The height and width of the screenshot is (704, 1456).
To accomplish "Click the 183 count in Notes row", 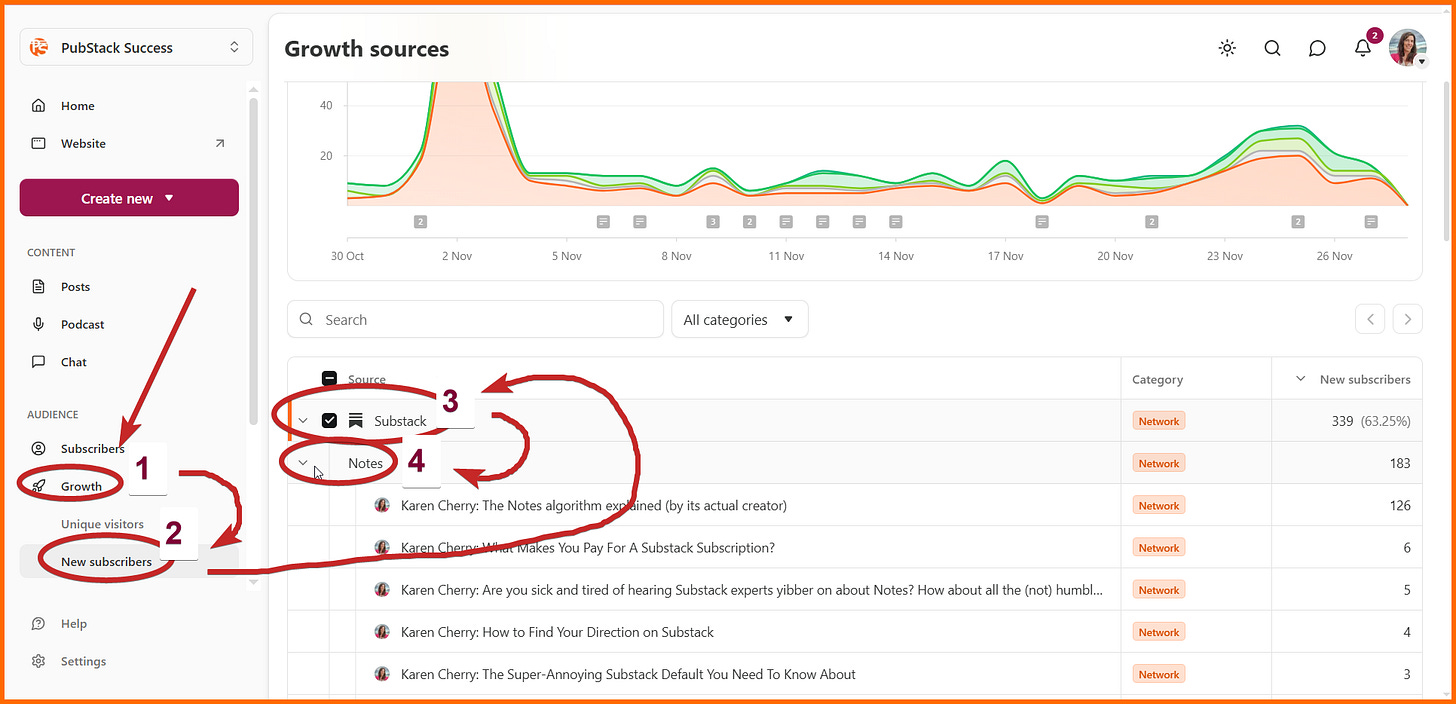I will click(1400, 463).
